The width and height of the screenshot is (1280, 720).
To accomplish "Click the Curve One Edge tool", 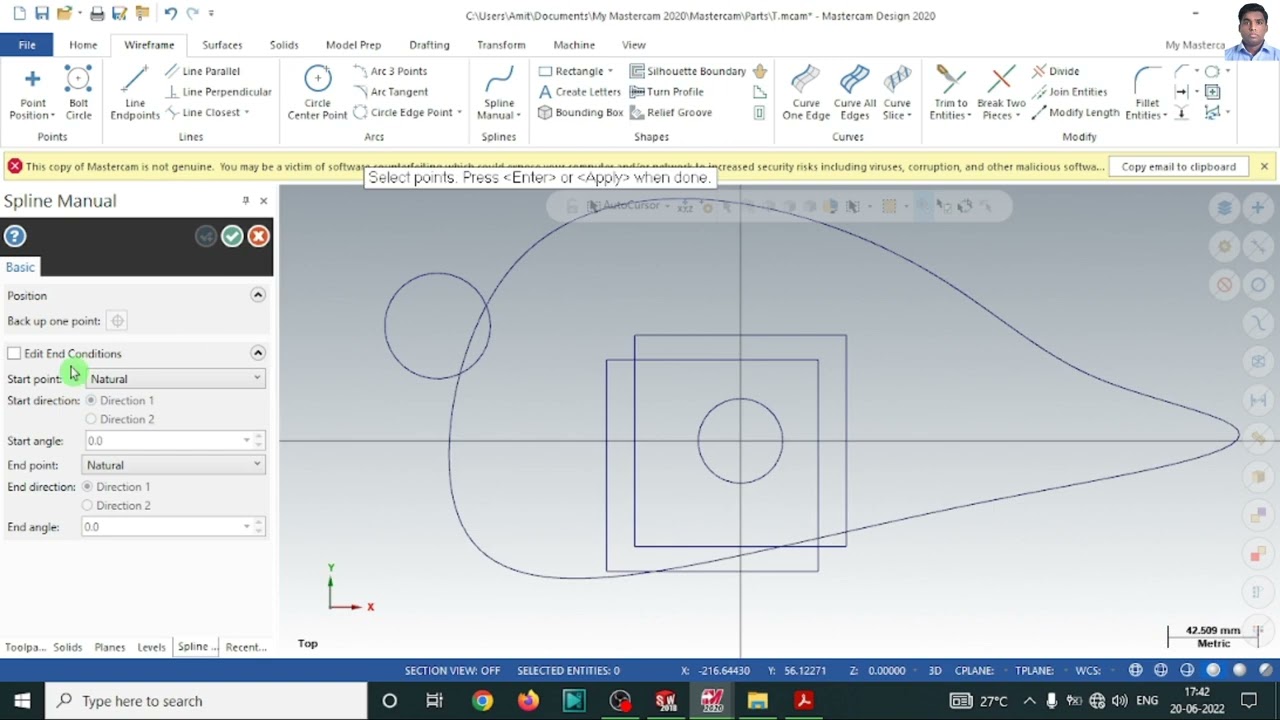I will coord(806,93).
